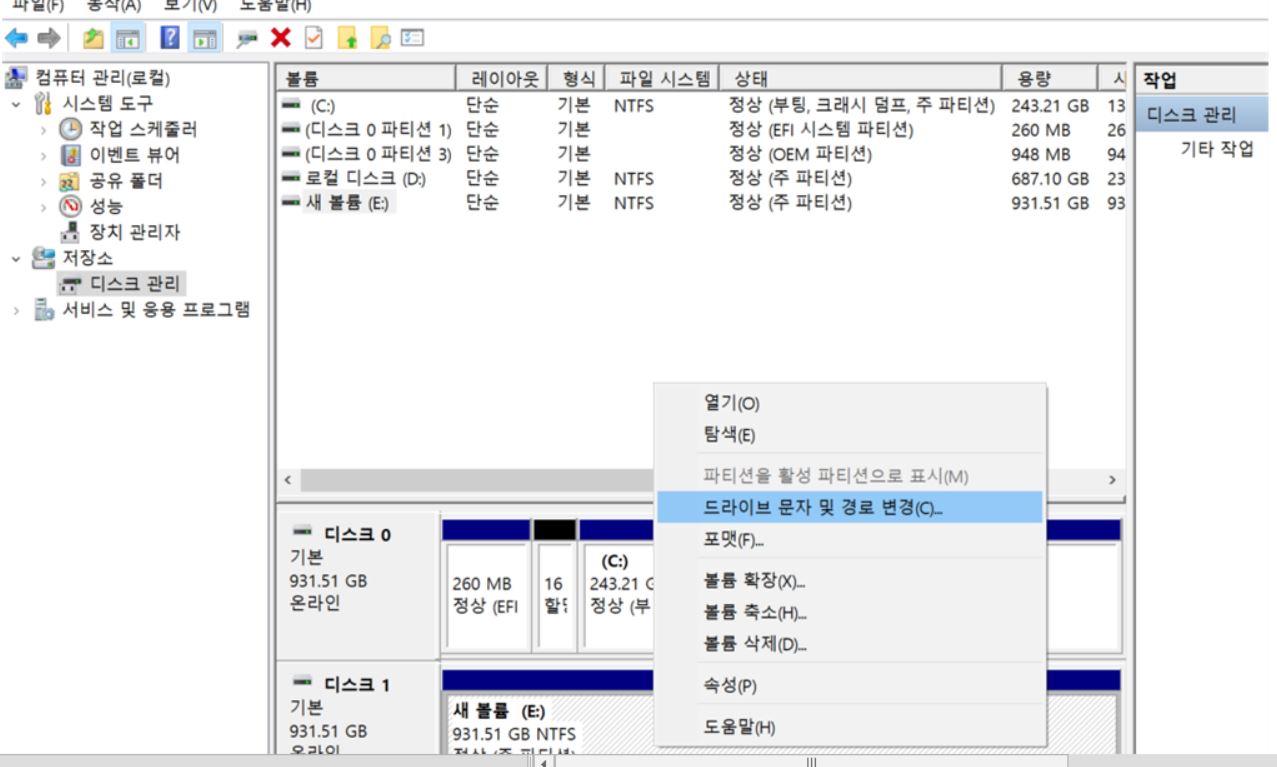Click the red X delete toolbar icon

281,39
